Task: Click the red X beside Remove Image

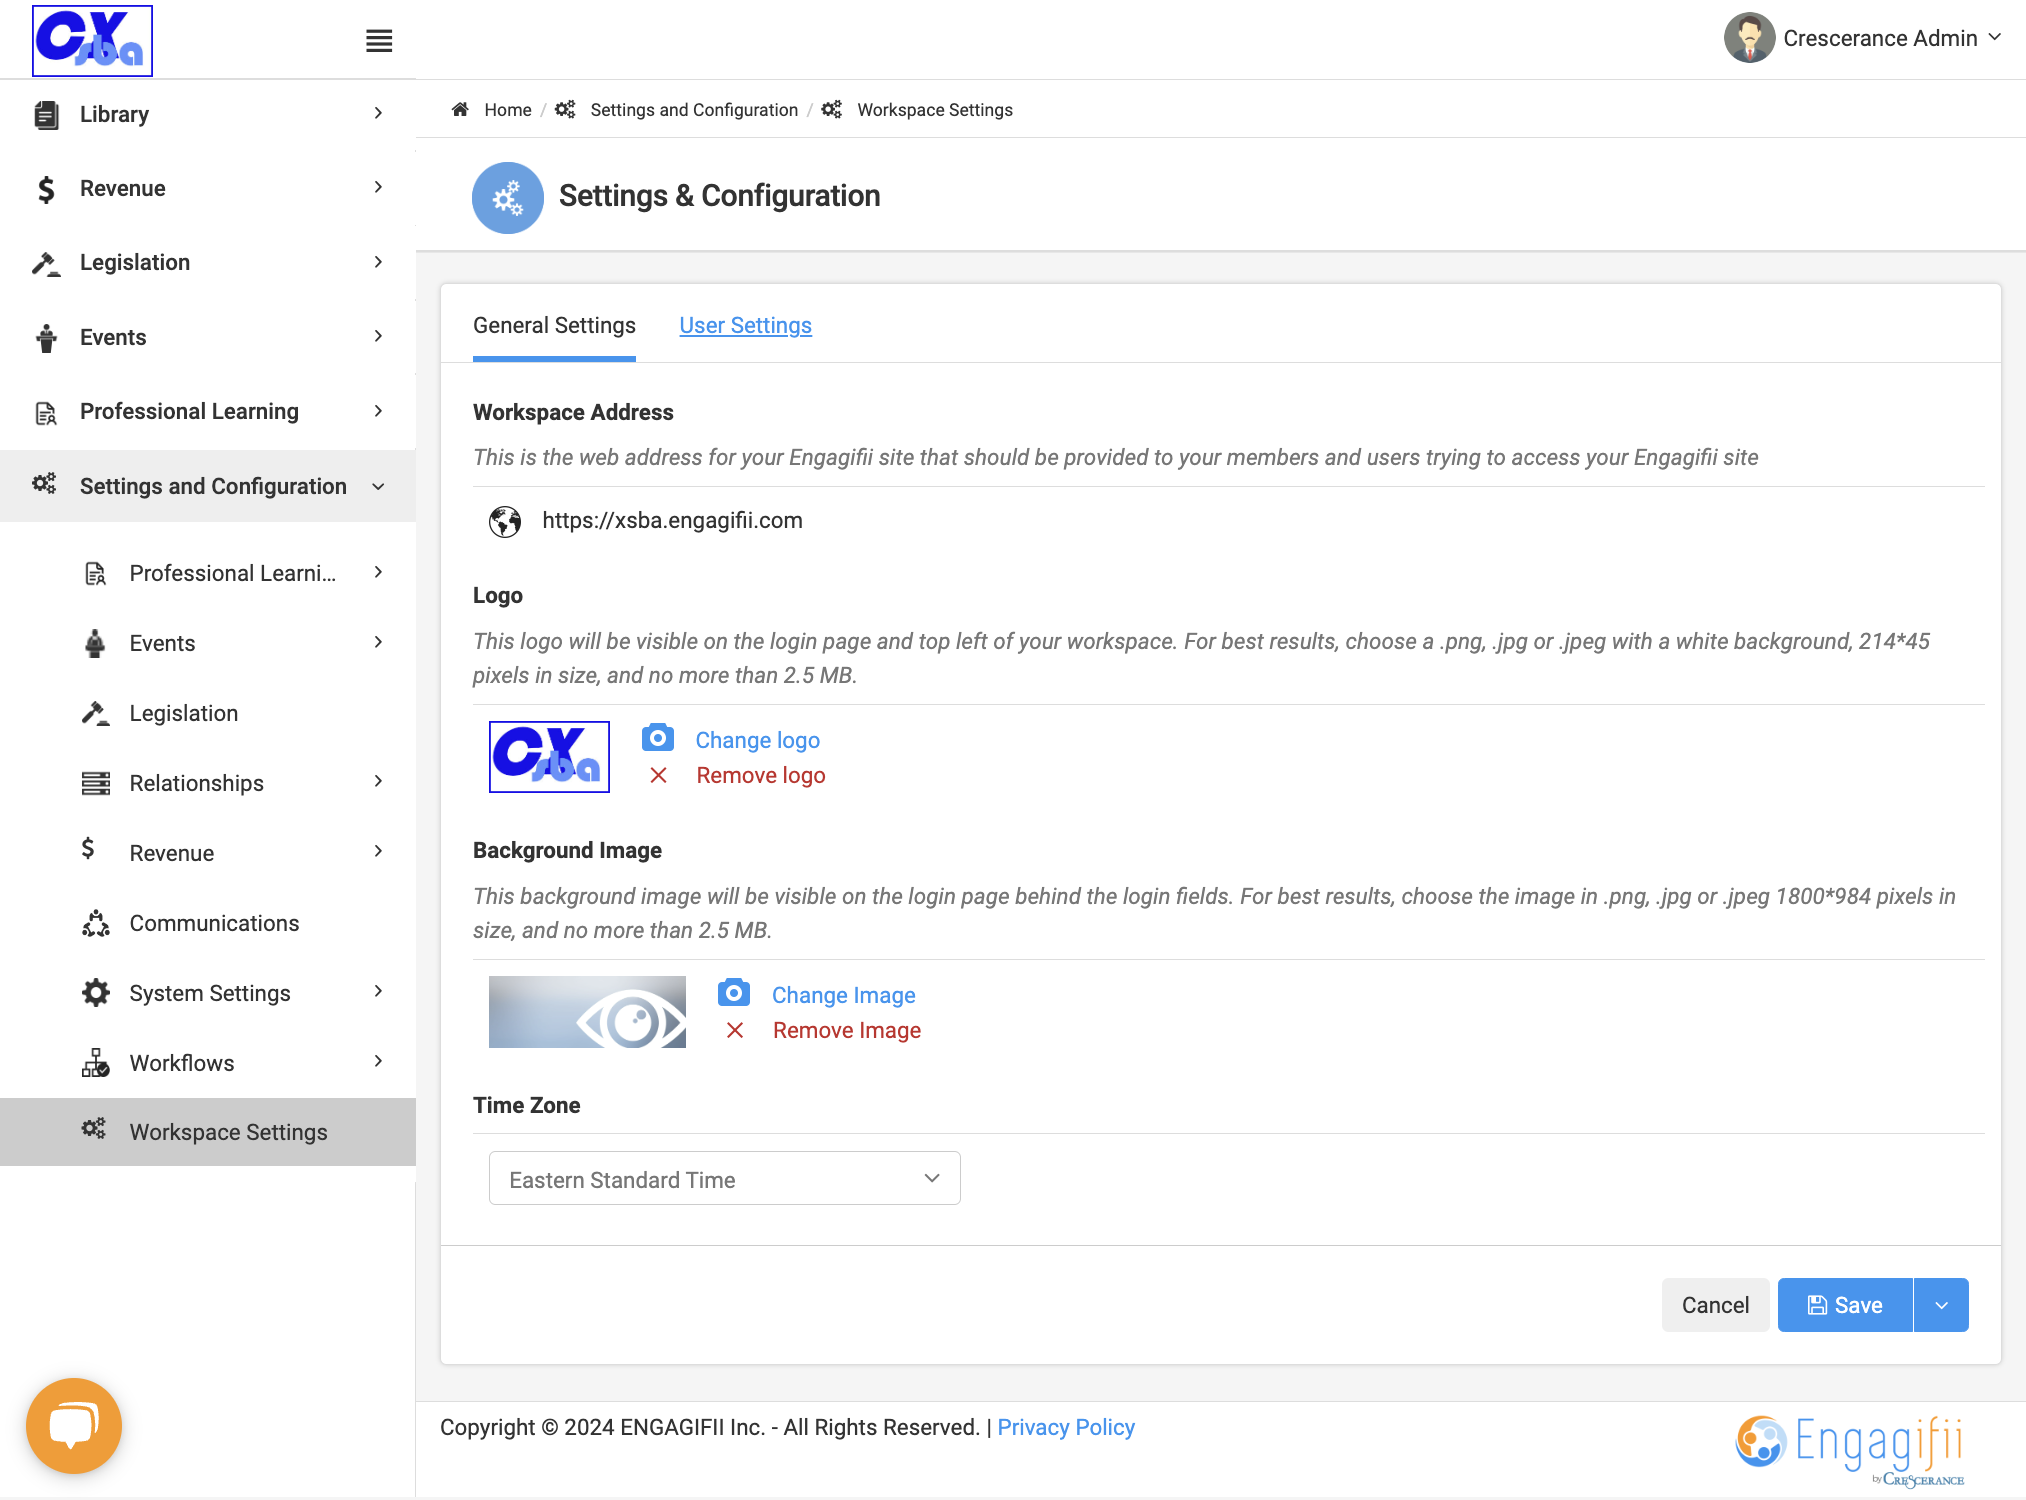Action: coord(734,1030)
